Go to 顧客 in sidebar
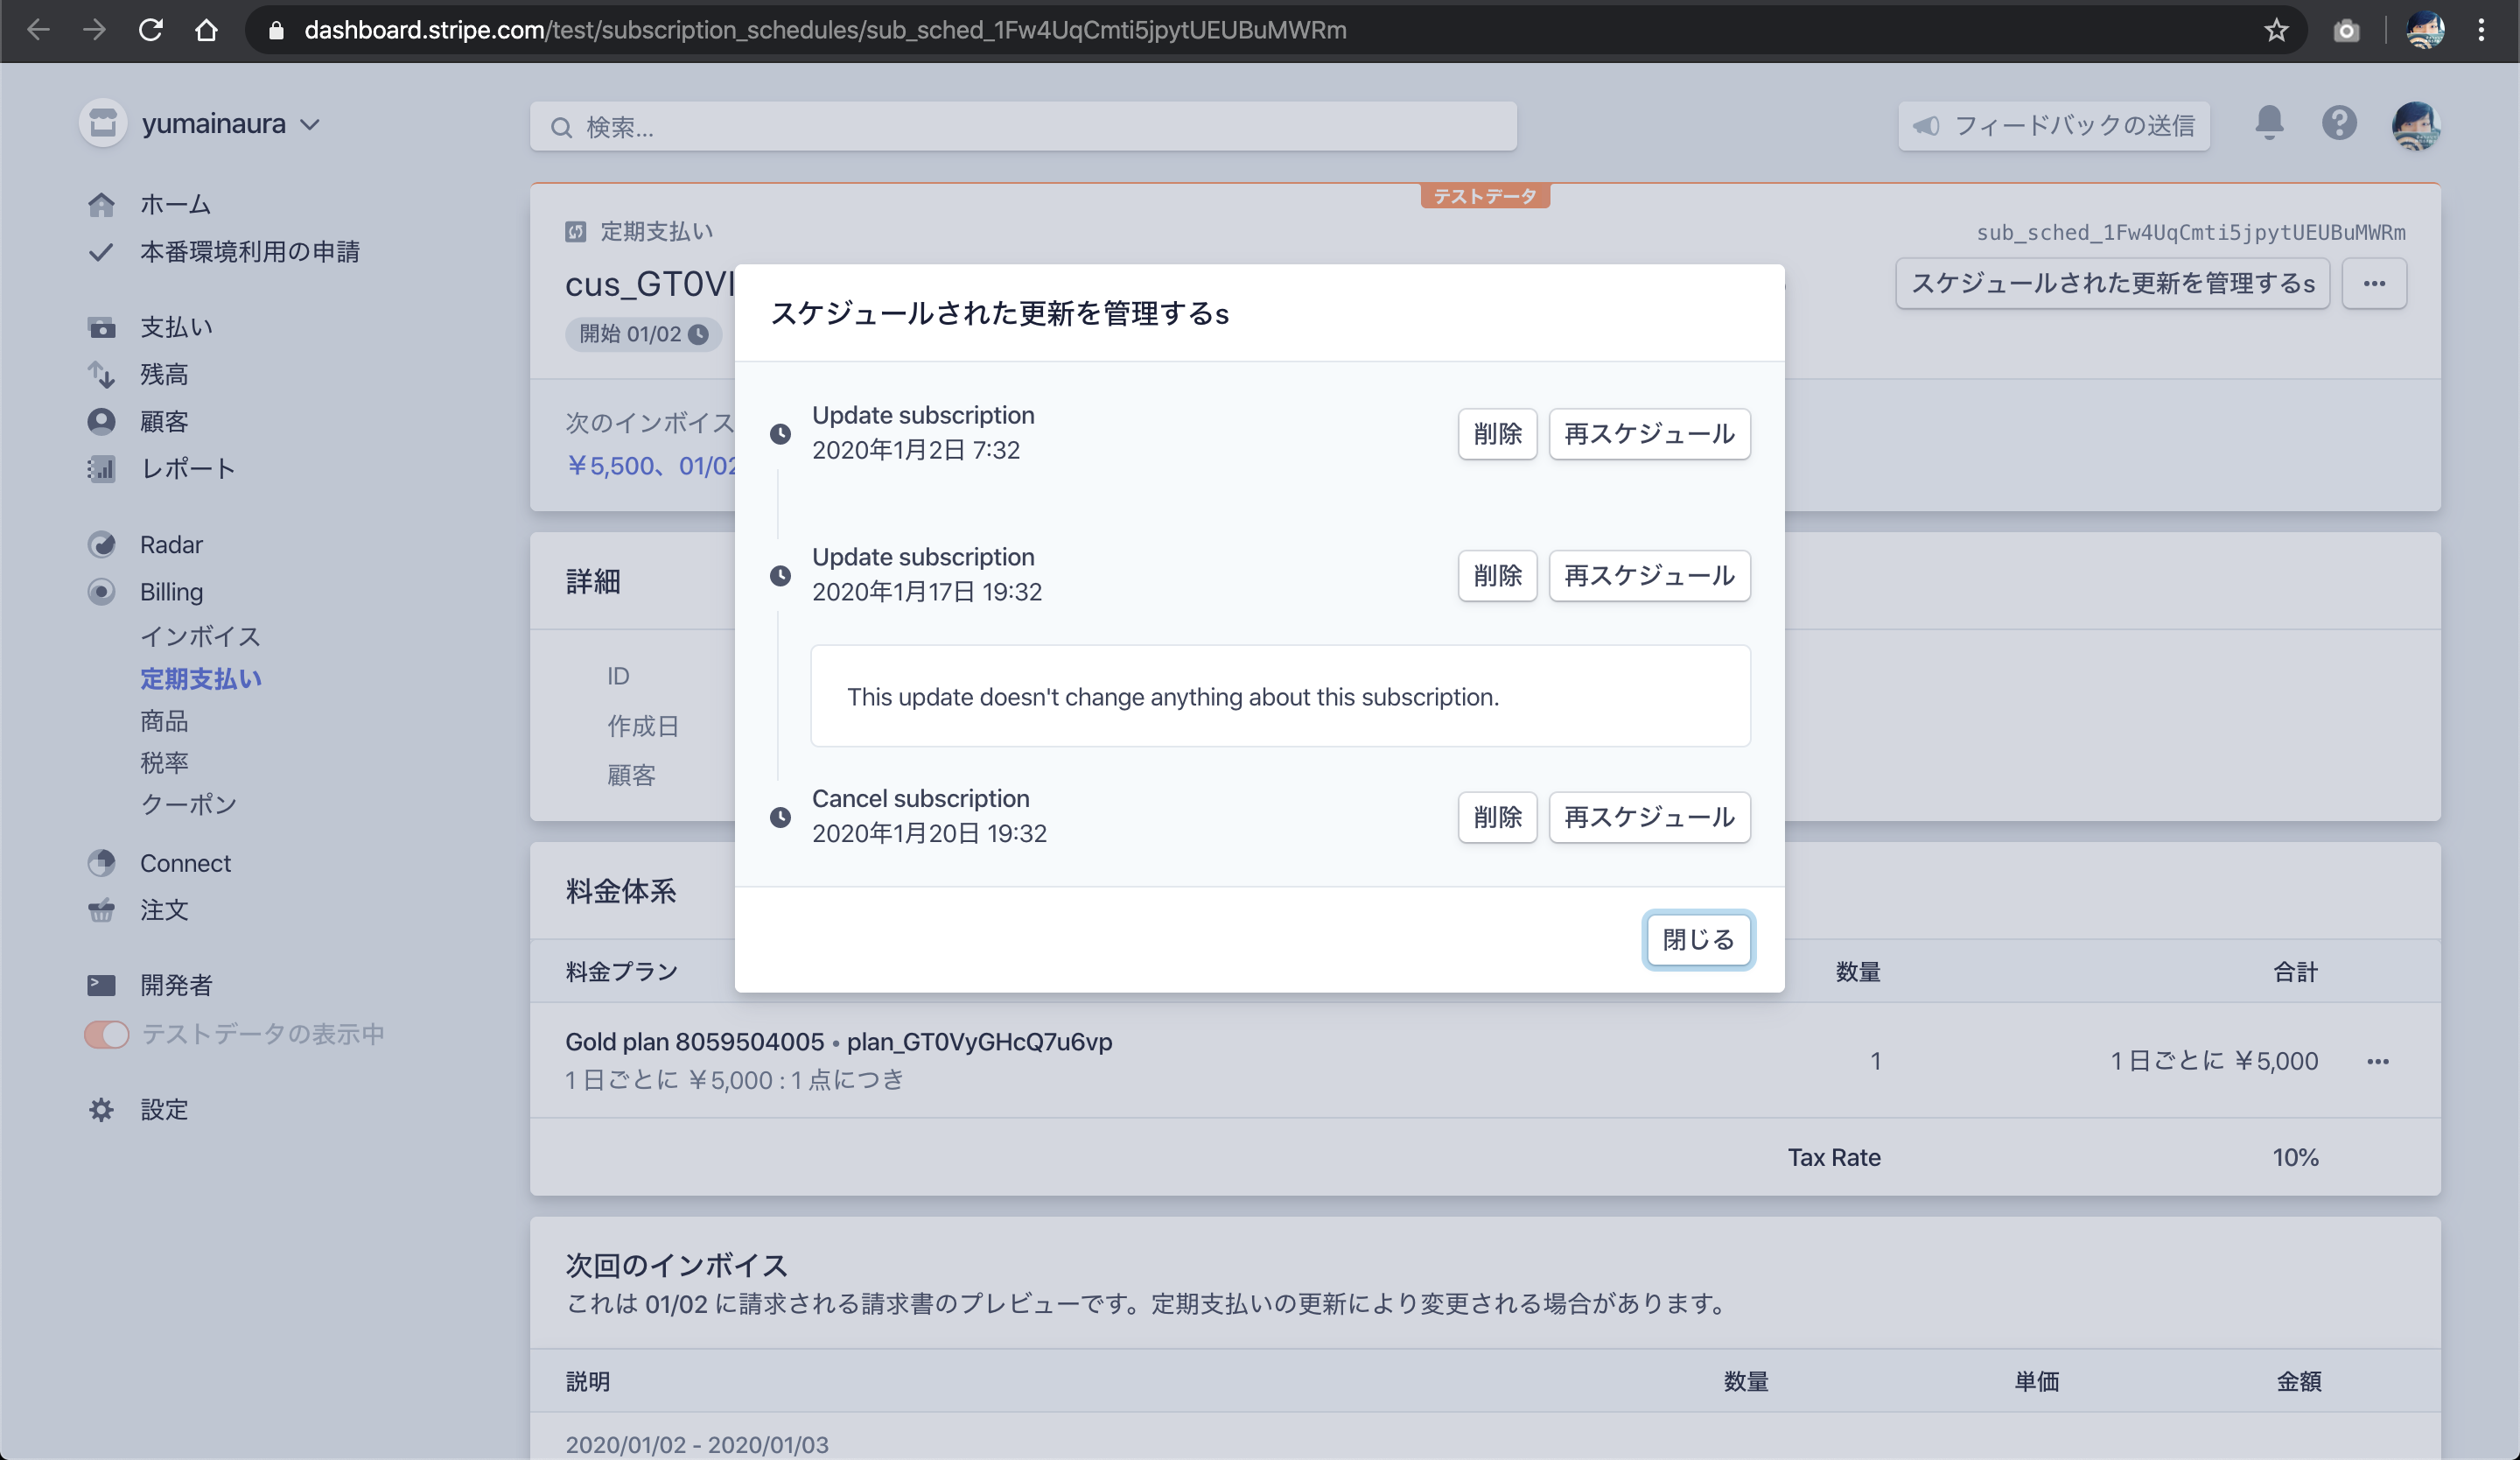Viewport: 2520px width, 1460px height. click(x=164, y=422)
